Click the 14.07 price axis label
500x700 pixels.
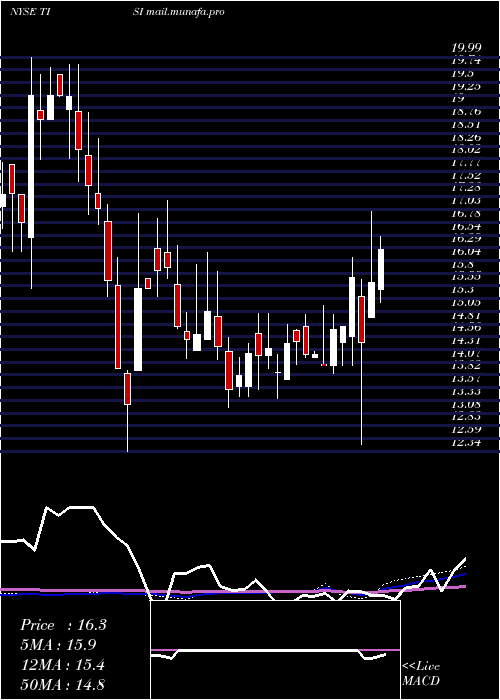[x=466, y=353]
